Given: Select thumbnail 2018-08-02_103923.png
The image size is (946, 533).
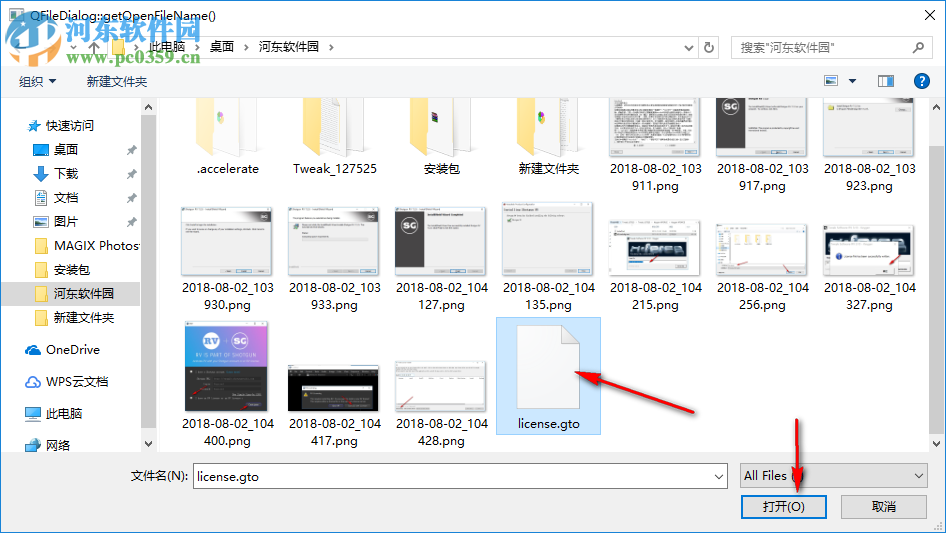Looking at the screenshot, I should pos(869,128).
